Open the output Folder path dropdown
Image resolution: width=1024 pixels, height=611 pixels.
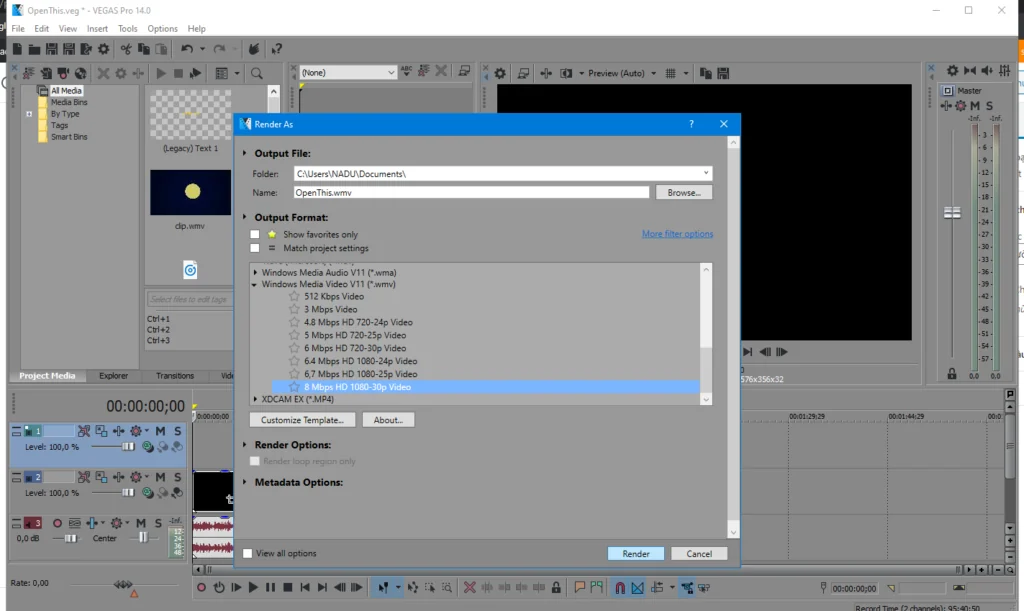pyautogui.click(x=706, y=173)
